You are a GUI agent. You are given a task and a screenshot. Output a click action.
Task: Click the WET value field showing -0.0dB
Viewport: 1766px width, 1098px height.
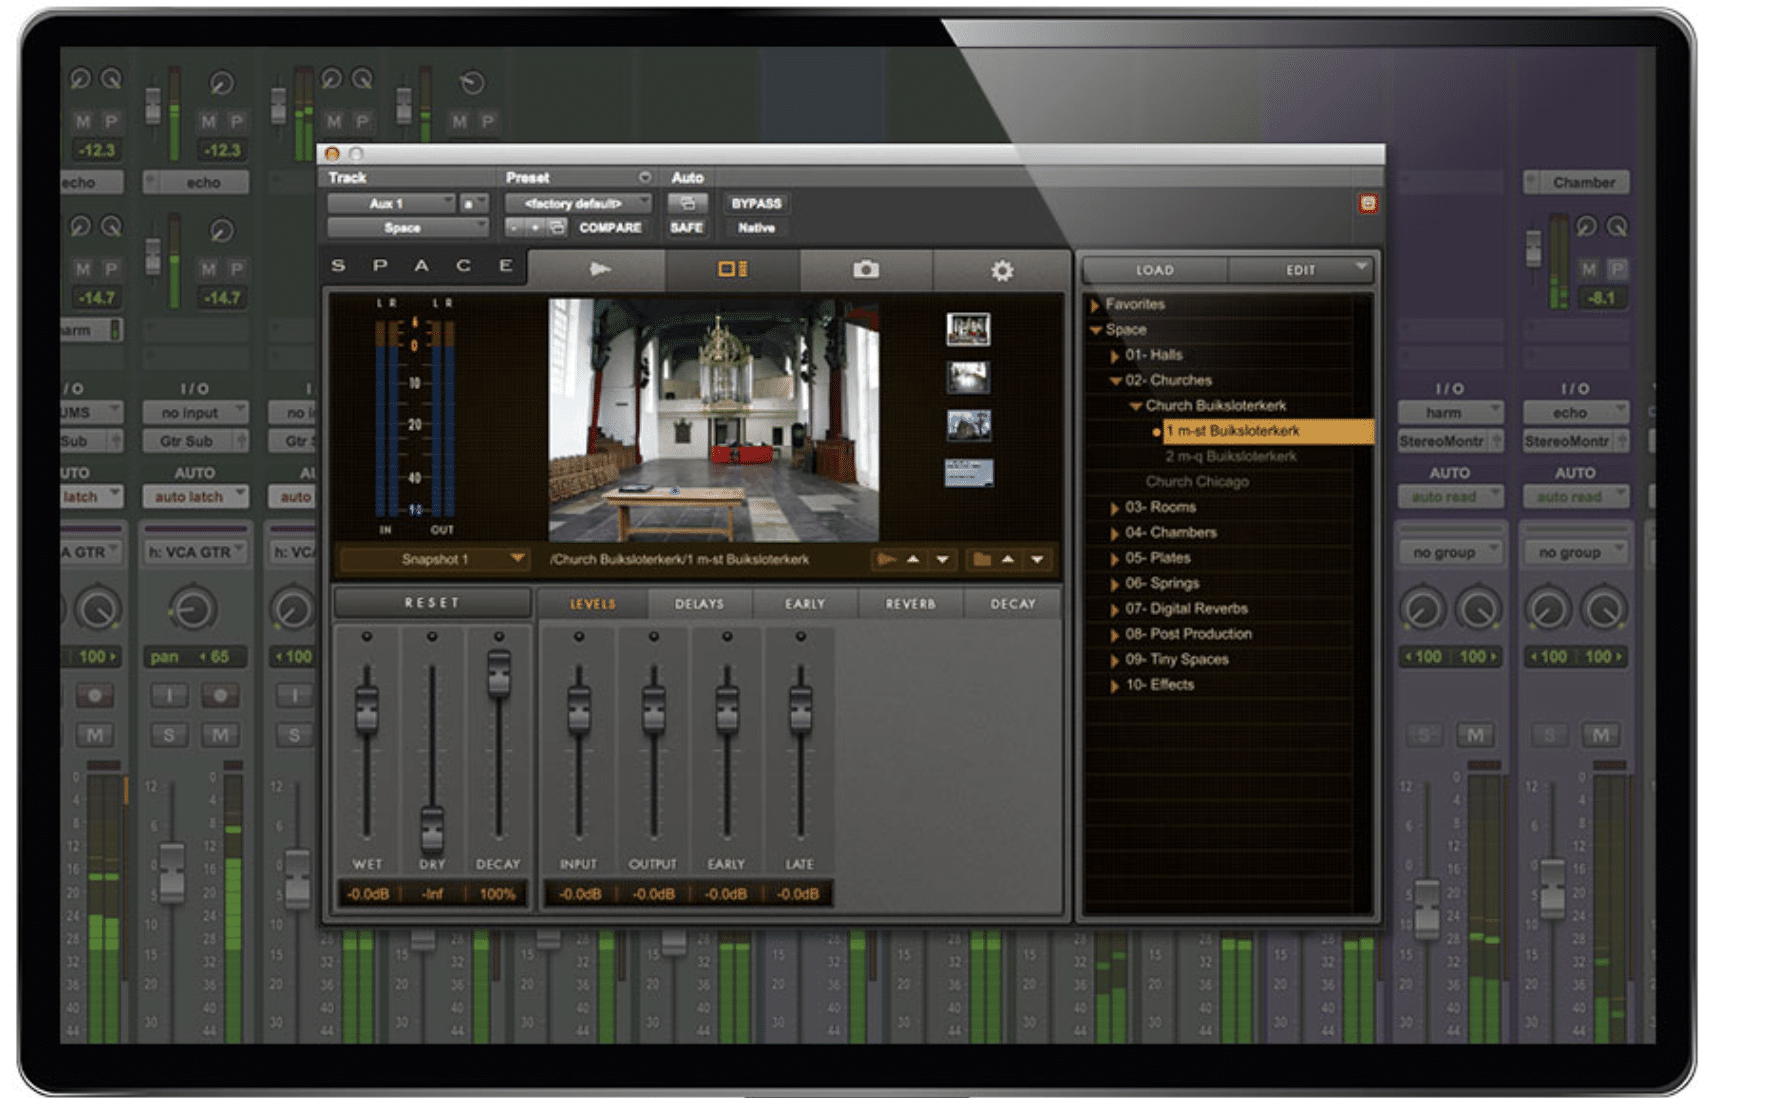click(368, 894)
